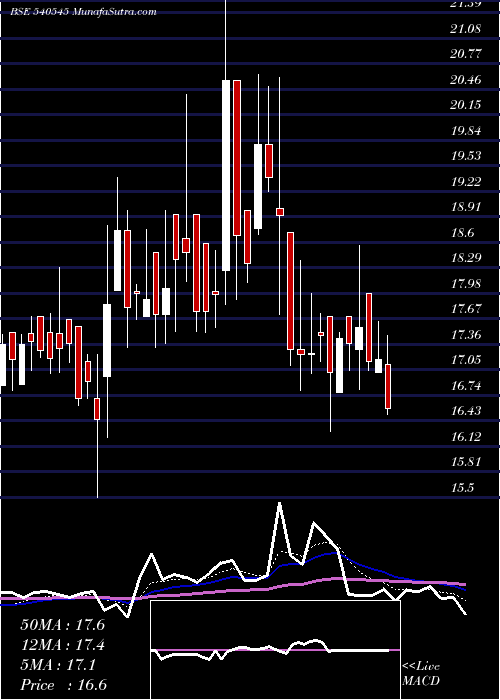This screenshot has height=700, width=500.
Task: Click the BSE 540545 MunafaSutra.com title
Action: coord(84,12)
